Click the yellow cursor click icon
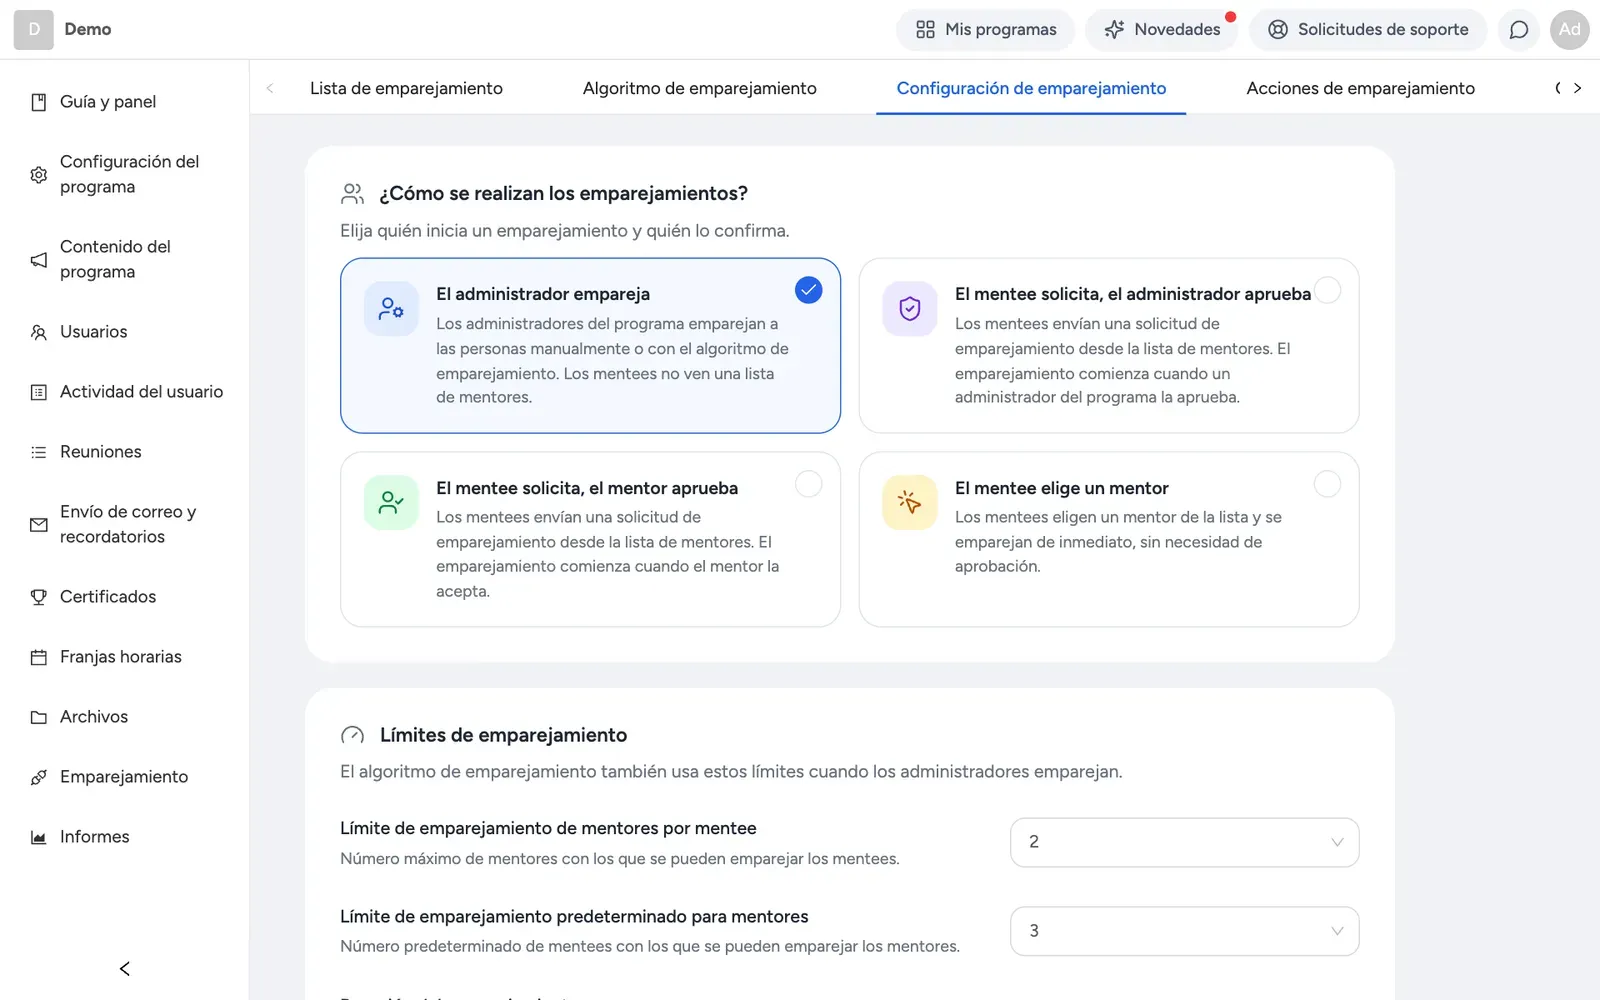The height and width of the screenshot is (1000, 1600). point(910,502)
